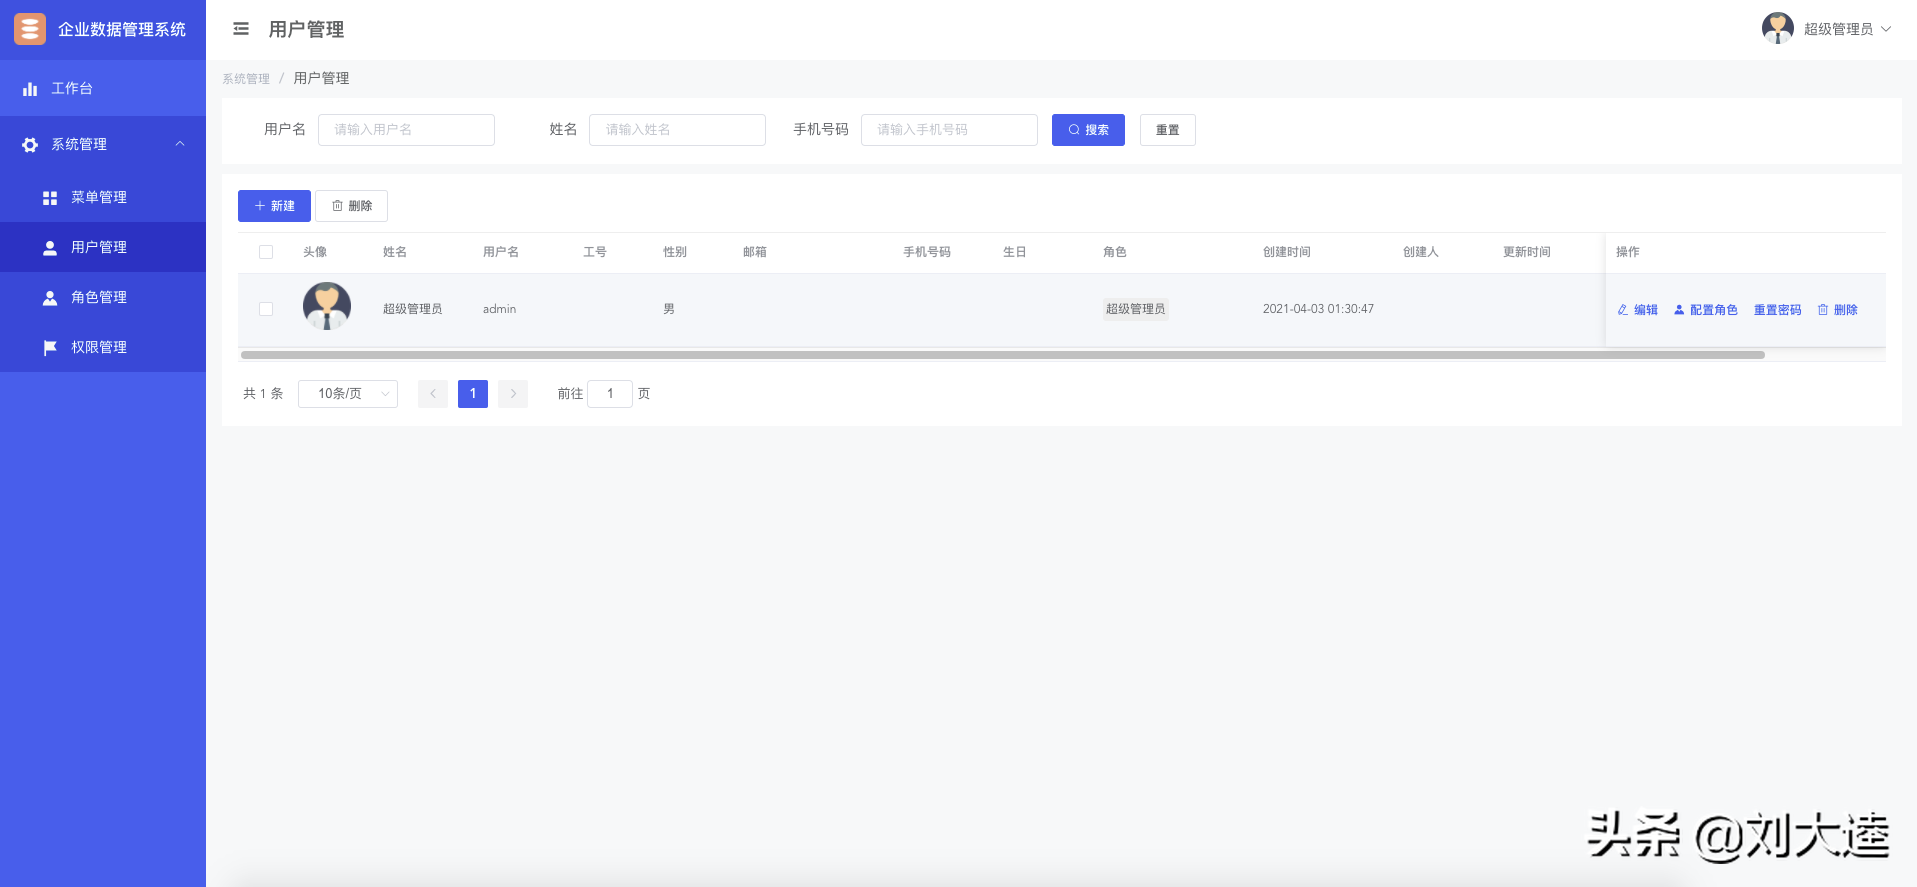
Task: Go to previous page arrow
Action: [433, 394]
